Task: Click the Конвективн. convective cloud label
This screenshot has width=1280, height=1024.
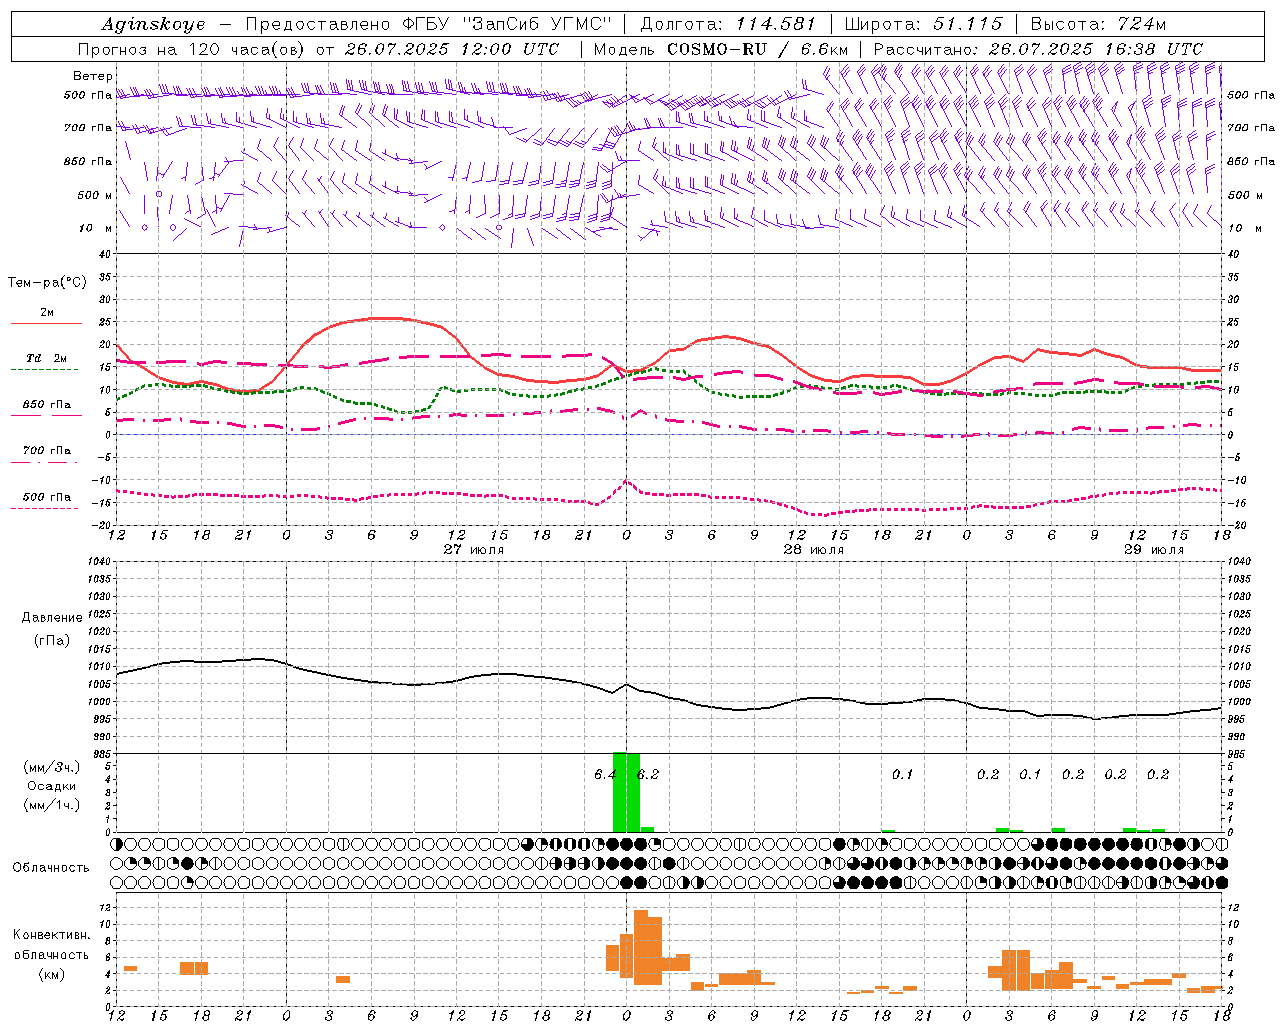Action: click(52, 935)
